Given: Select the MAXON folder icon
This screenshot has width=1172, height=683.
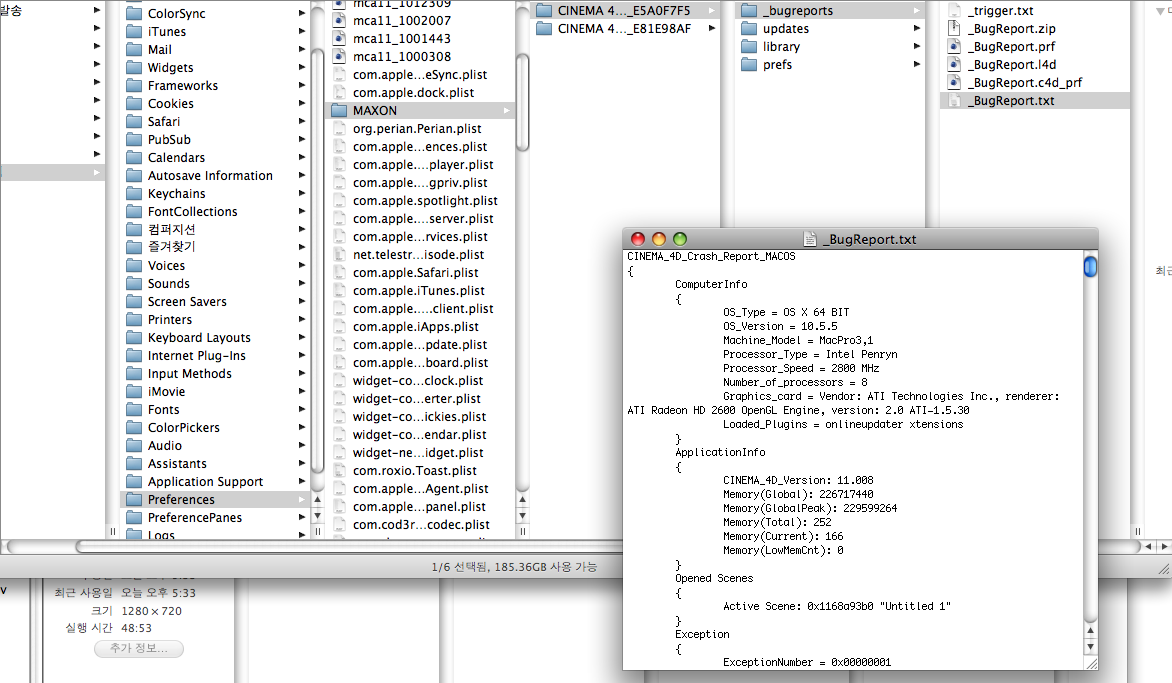Looking at the screenshot, I should click(339, 111).
